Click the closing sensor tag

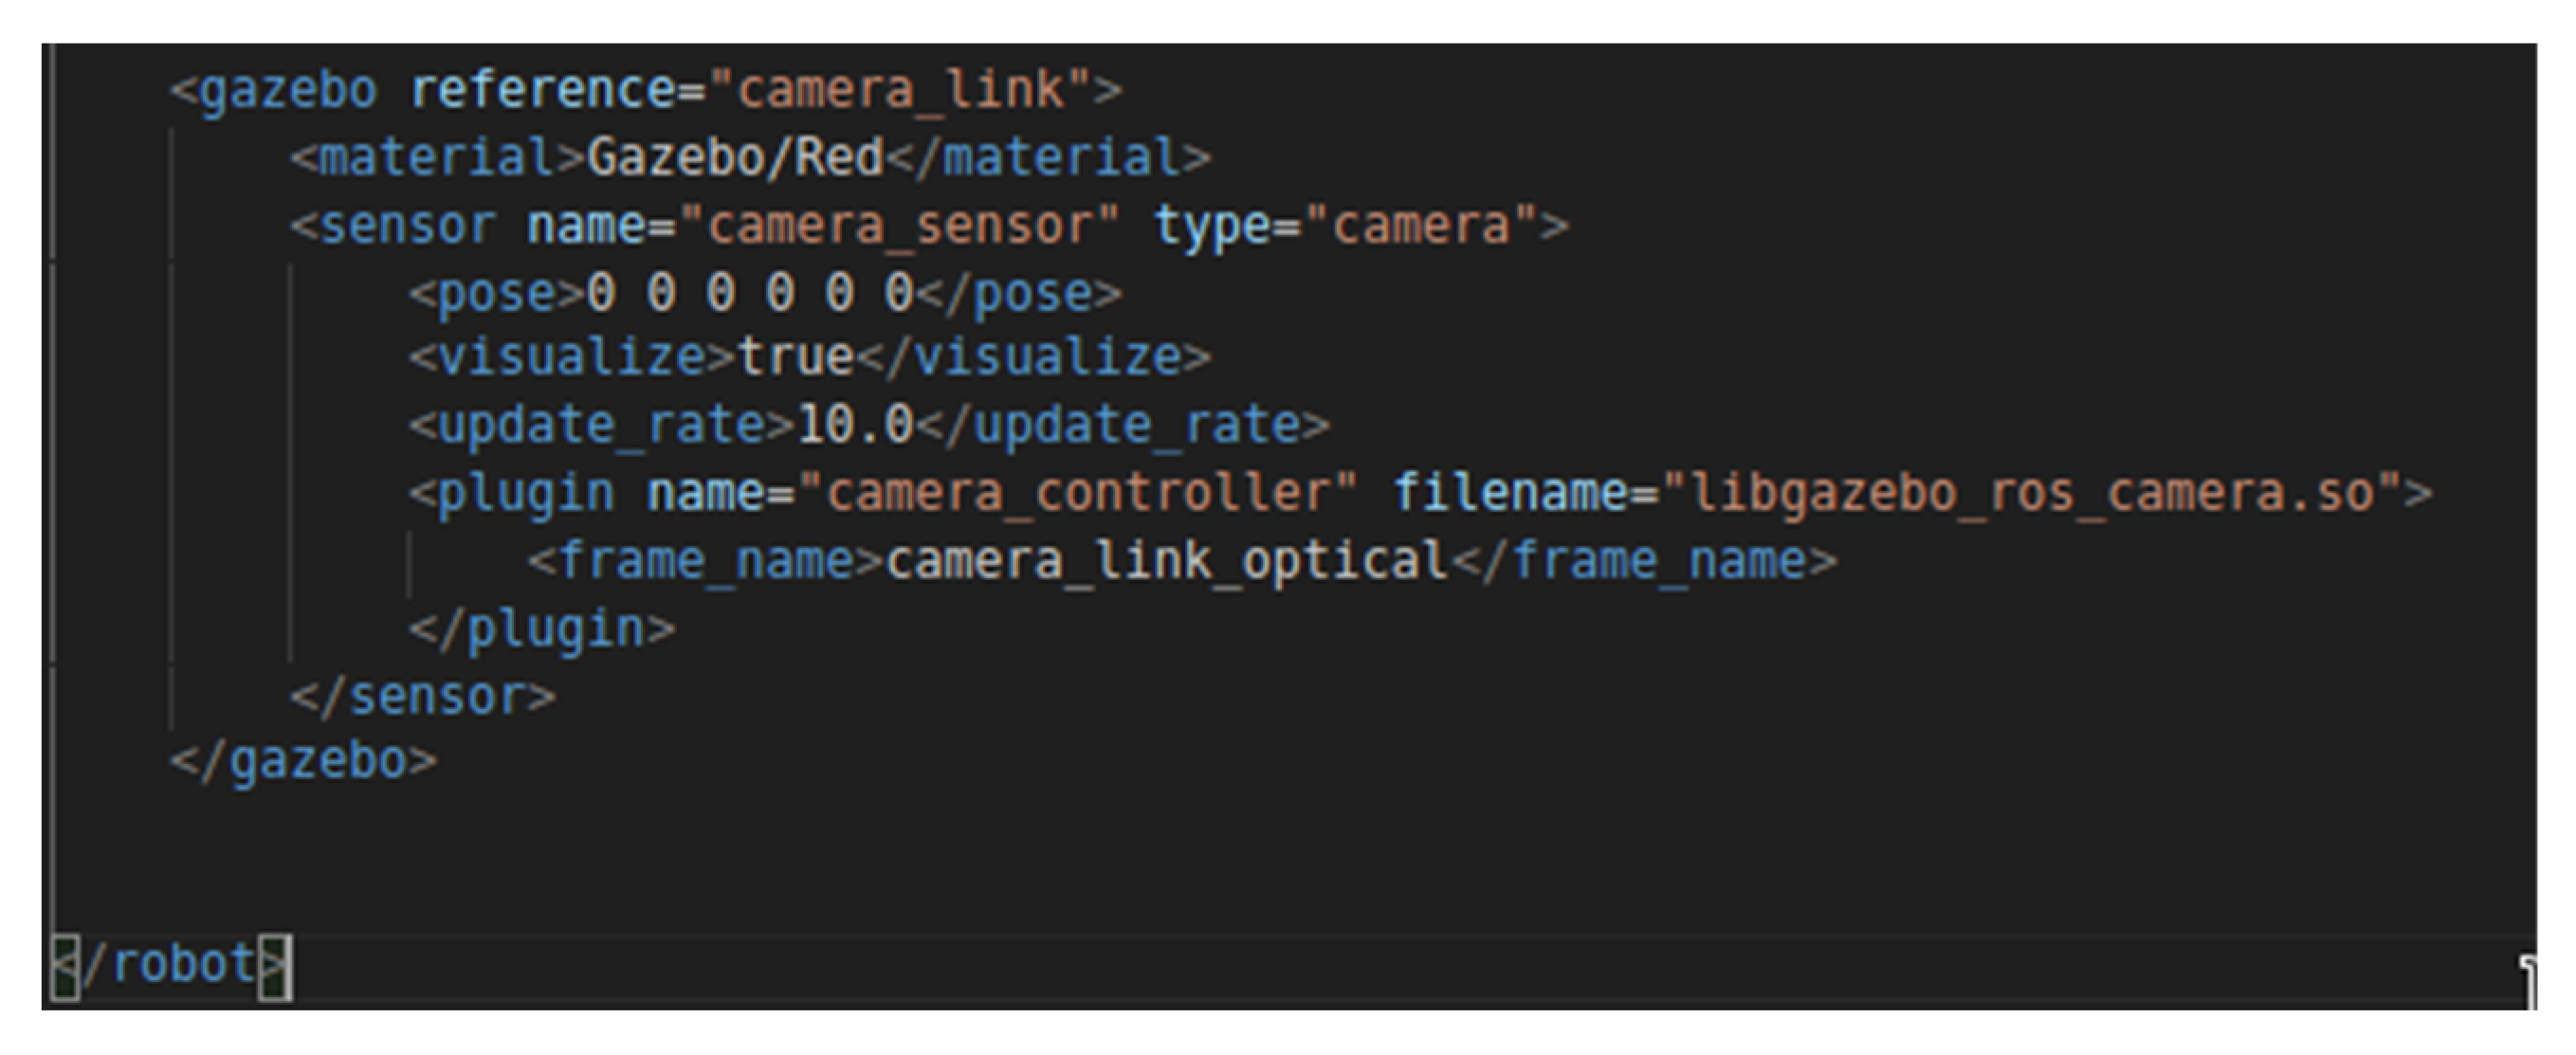click(x=423, y=696)
